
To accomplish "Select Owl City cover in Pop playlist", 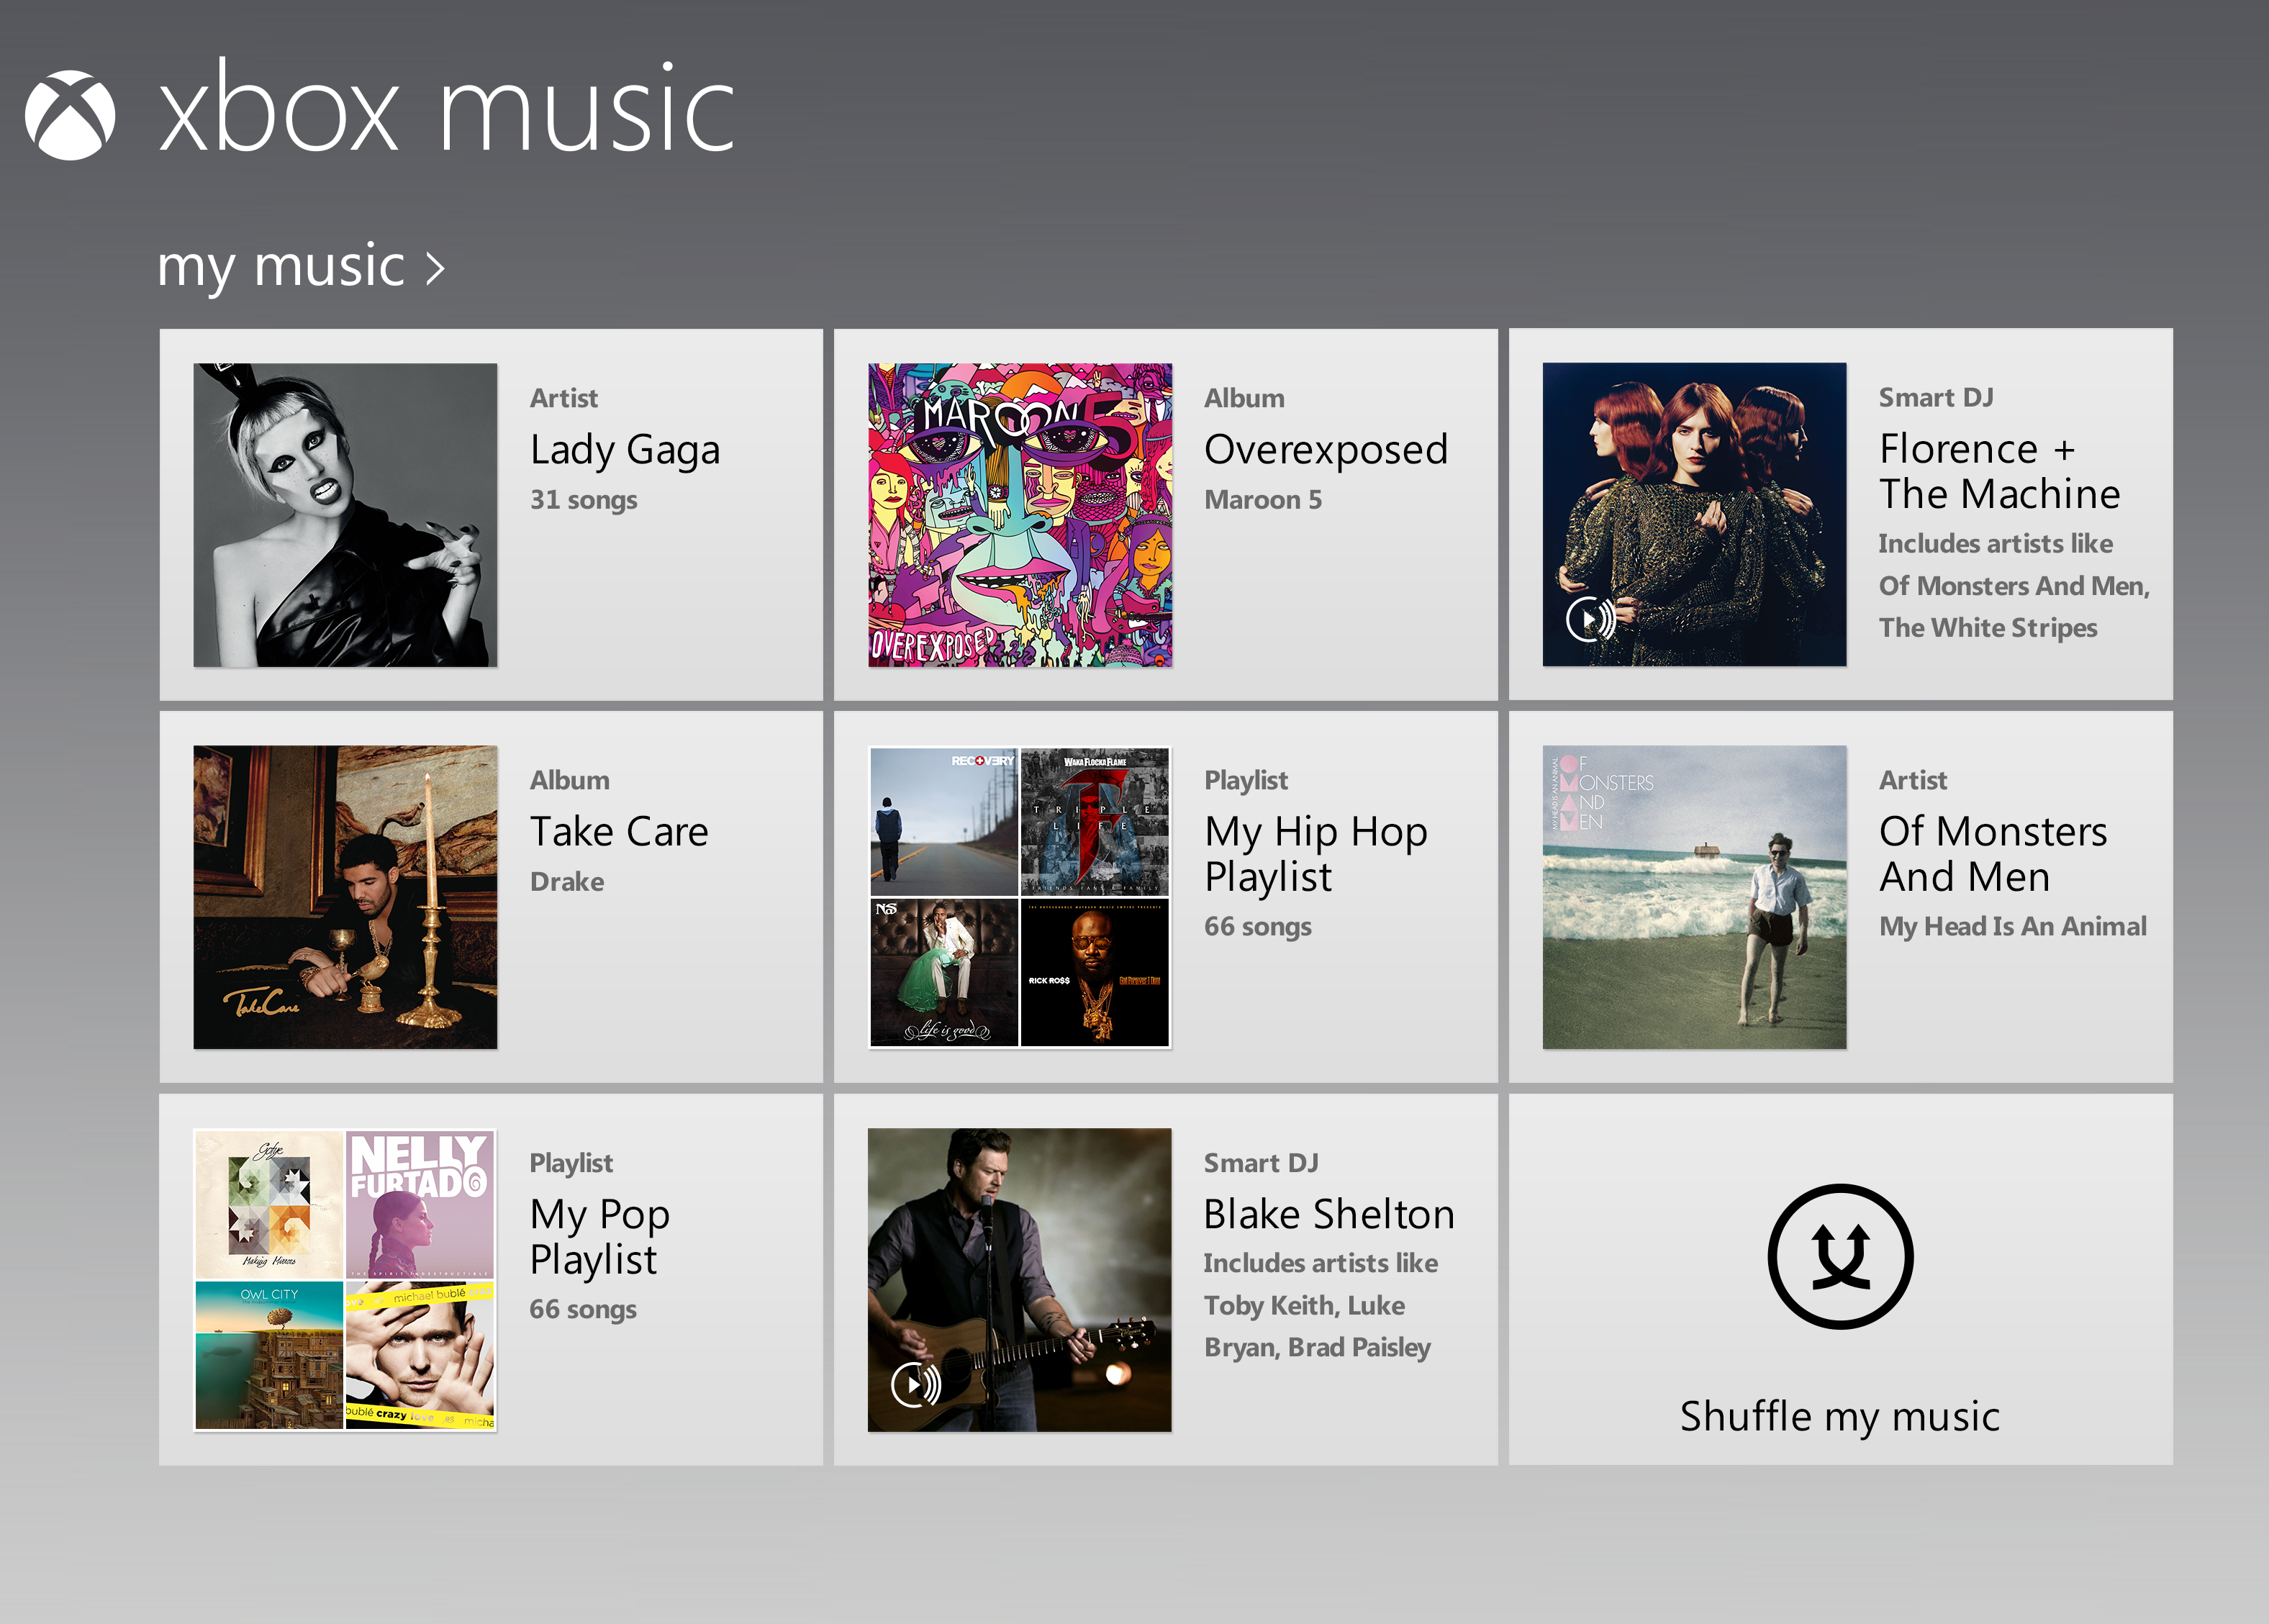I will [269, 1355].
